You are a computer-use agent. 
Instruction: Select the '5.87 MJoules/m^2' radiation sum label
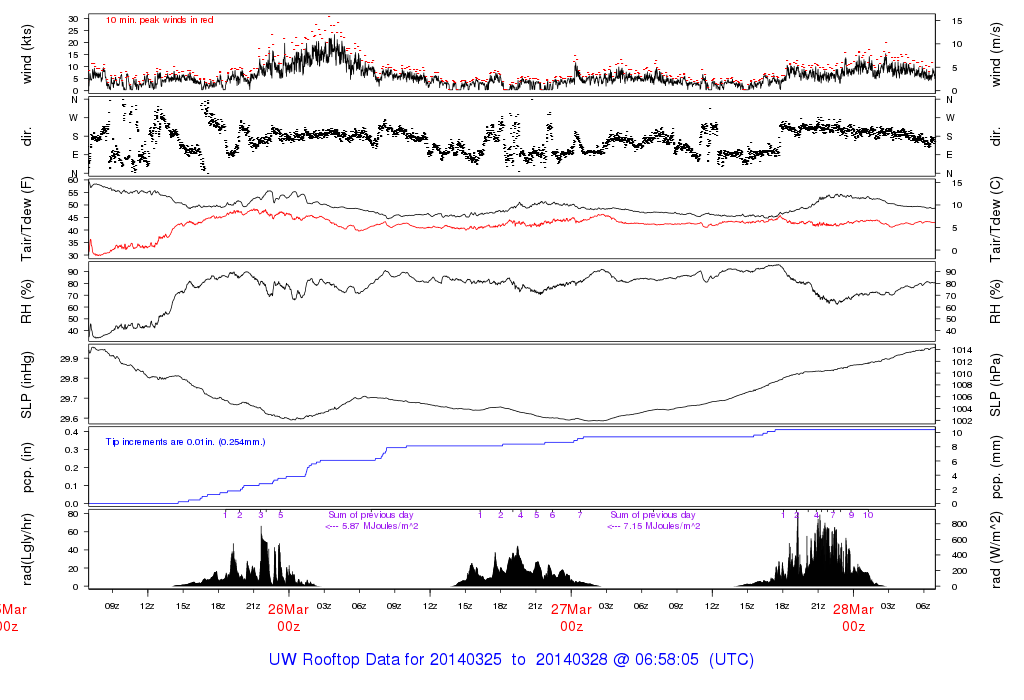tap(381, 526)
